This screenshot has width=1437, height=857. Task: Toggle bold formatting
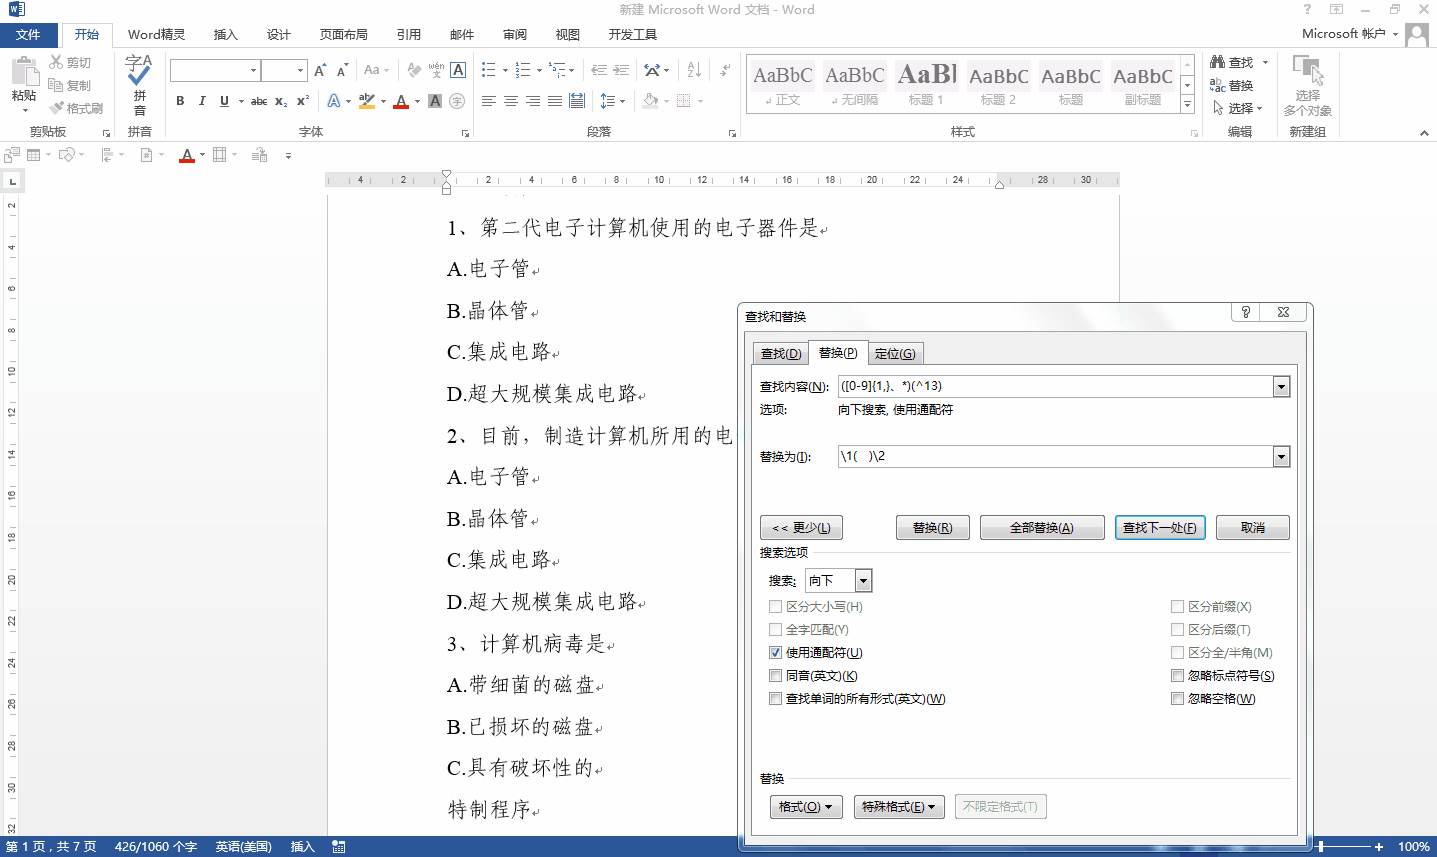[x=180, y=101]
